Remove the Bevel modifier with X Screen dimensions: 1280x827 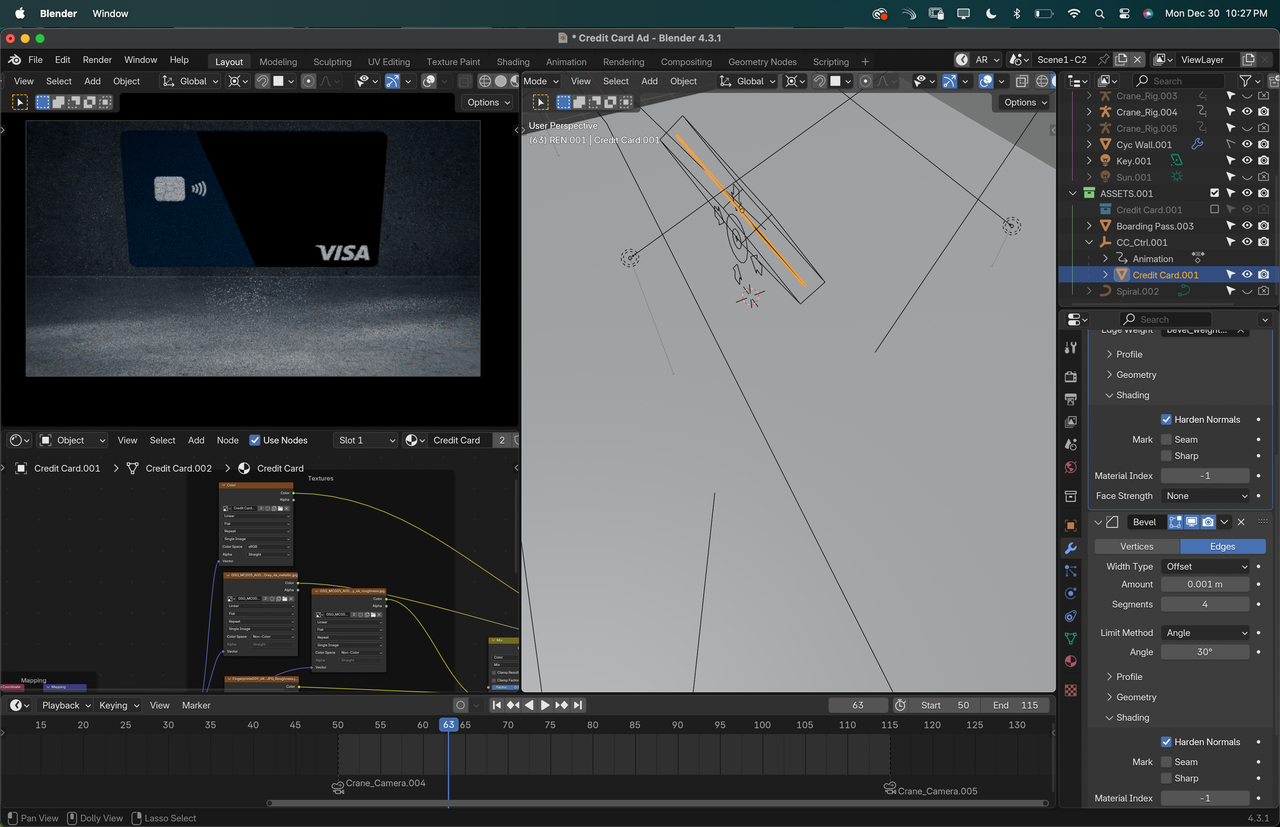(1241, 522)
